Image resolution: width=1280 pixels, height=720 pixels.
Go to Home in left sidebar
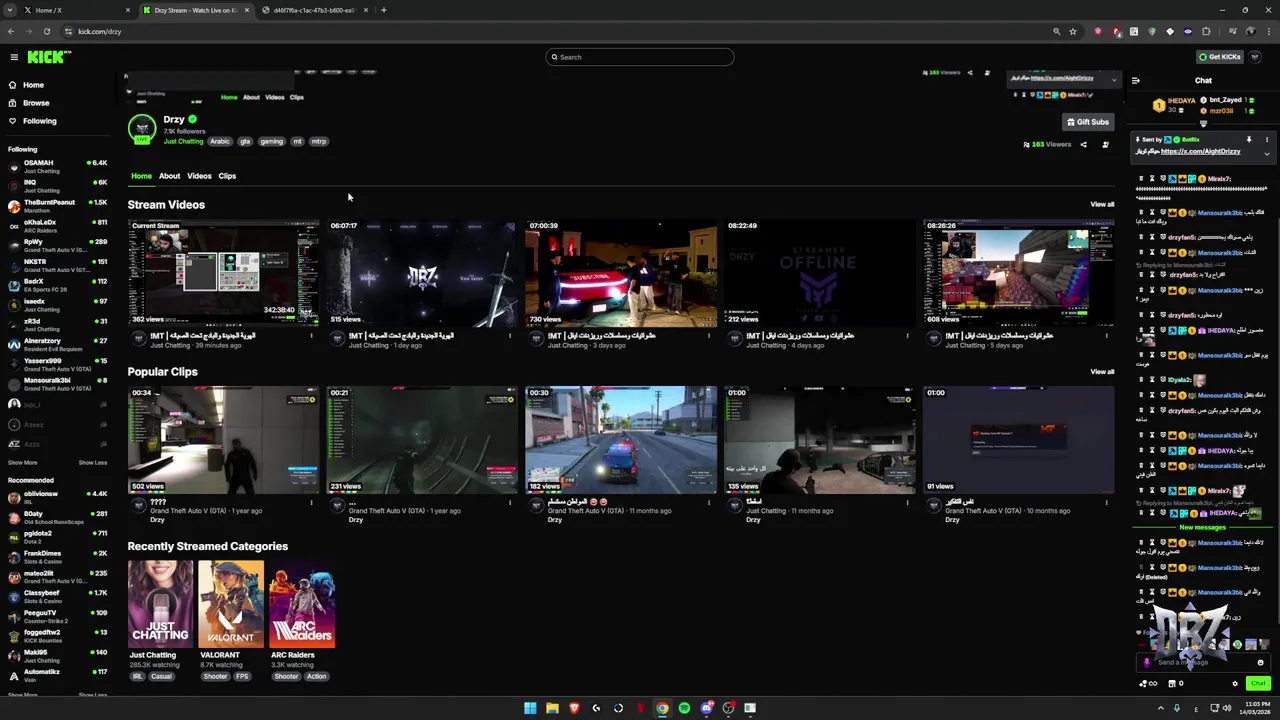[33, 85]
